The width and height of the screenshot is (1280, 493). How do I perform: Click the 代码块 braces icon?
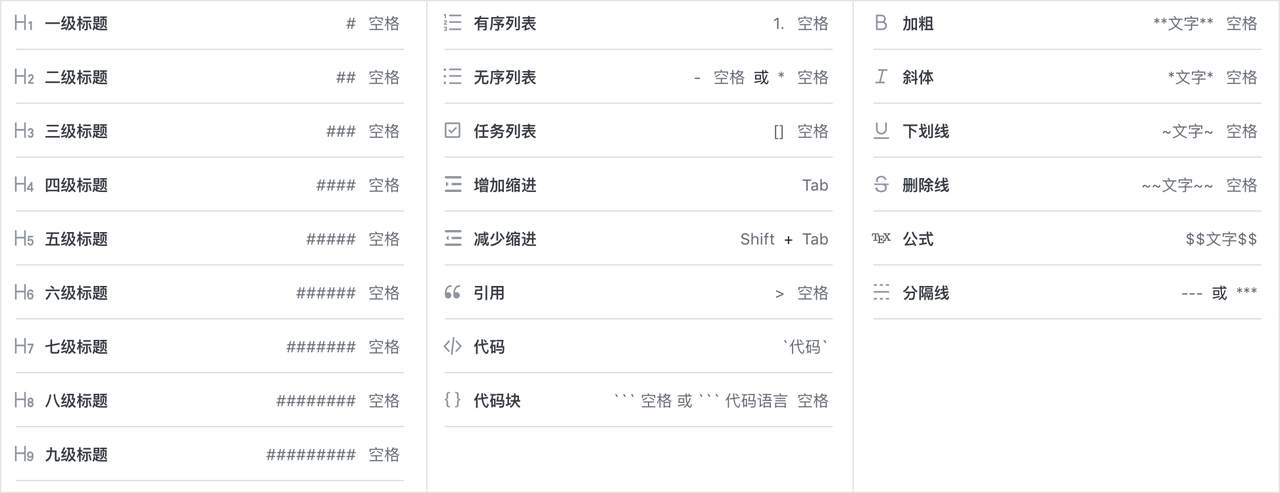452,401
